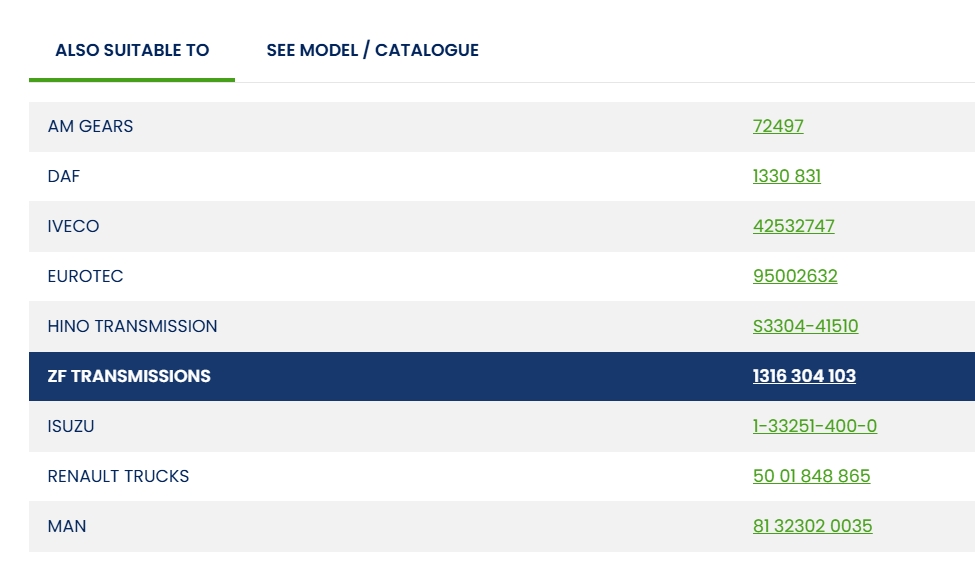Follow the Isuzu 1-33251-400-0 link

point(814,426)
